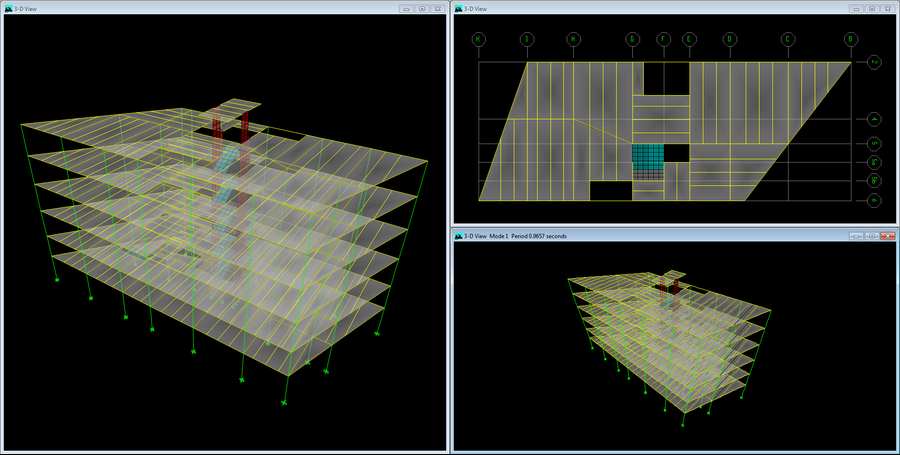
Task: Click grid bubble D in plan view
Action: click(x=730, y=39)
